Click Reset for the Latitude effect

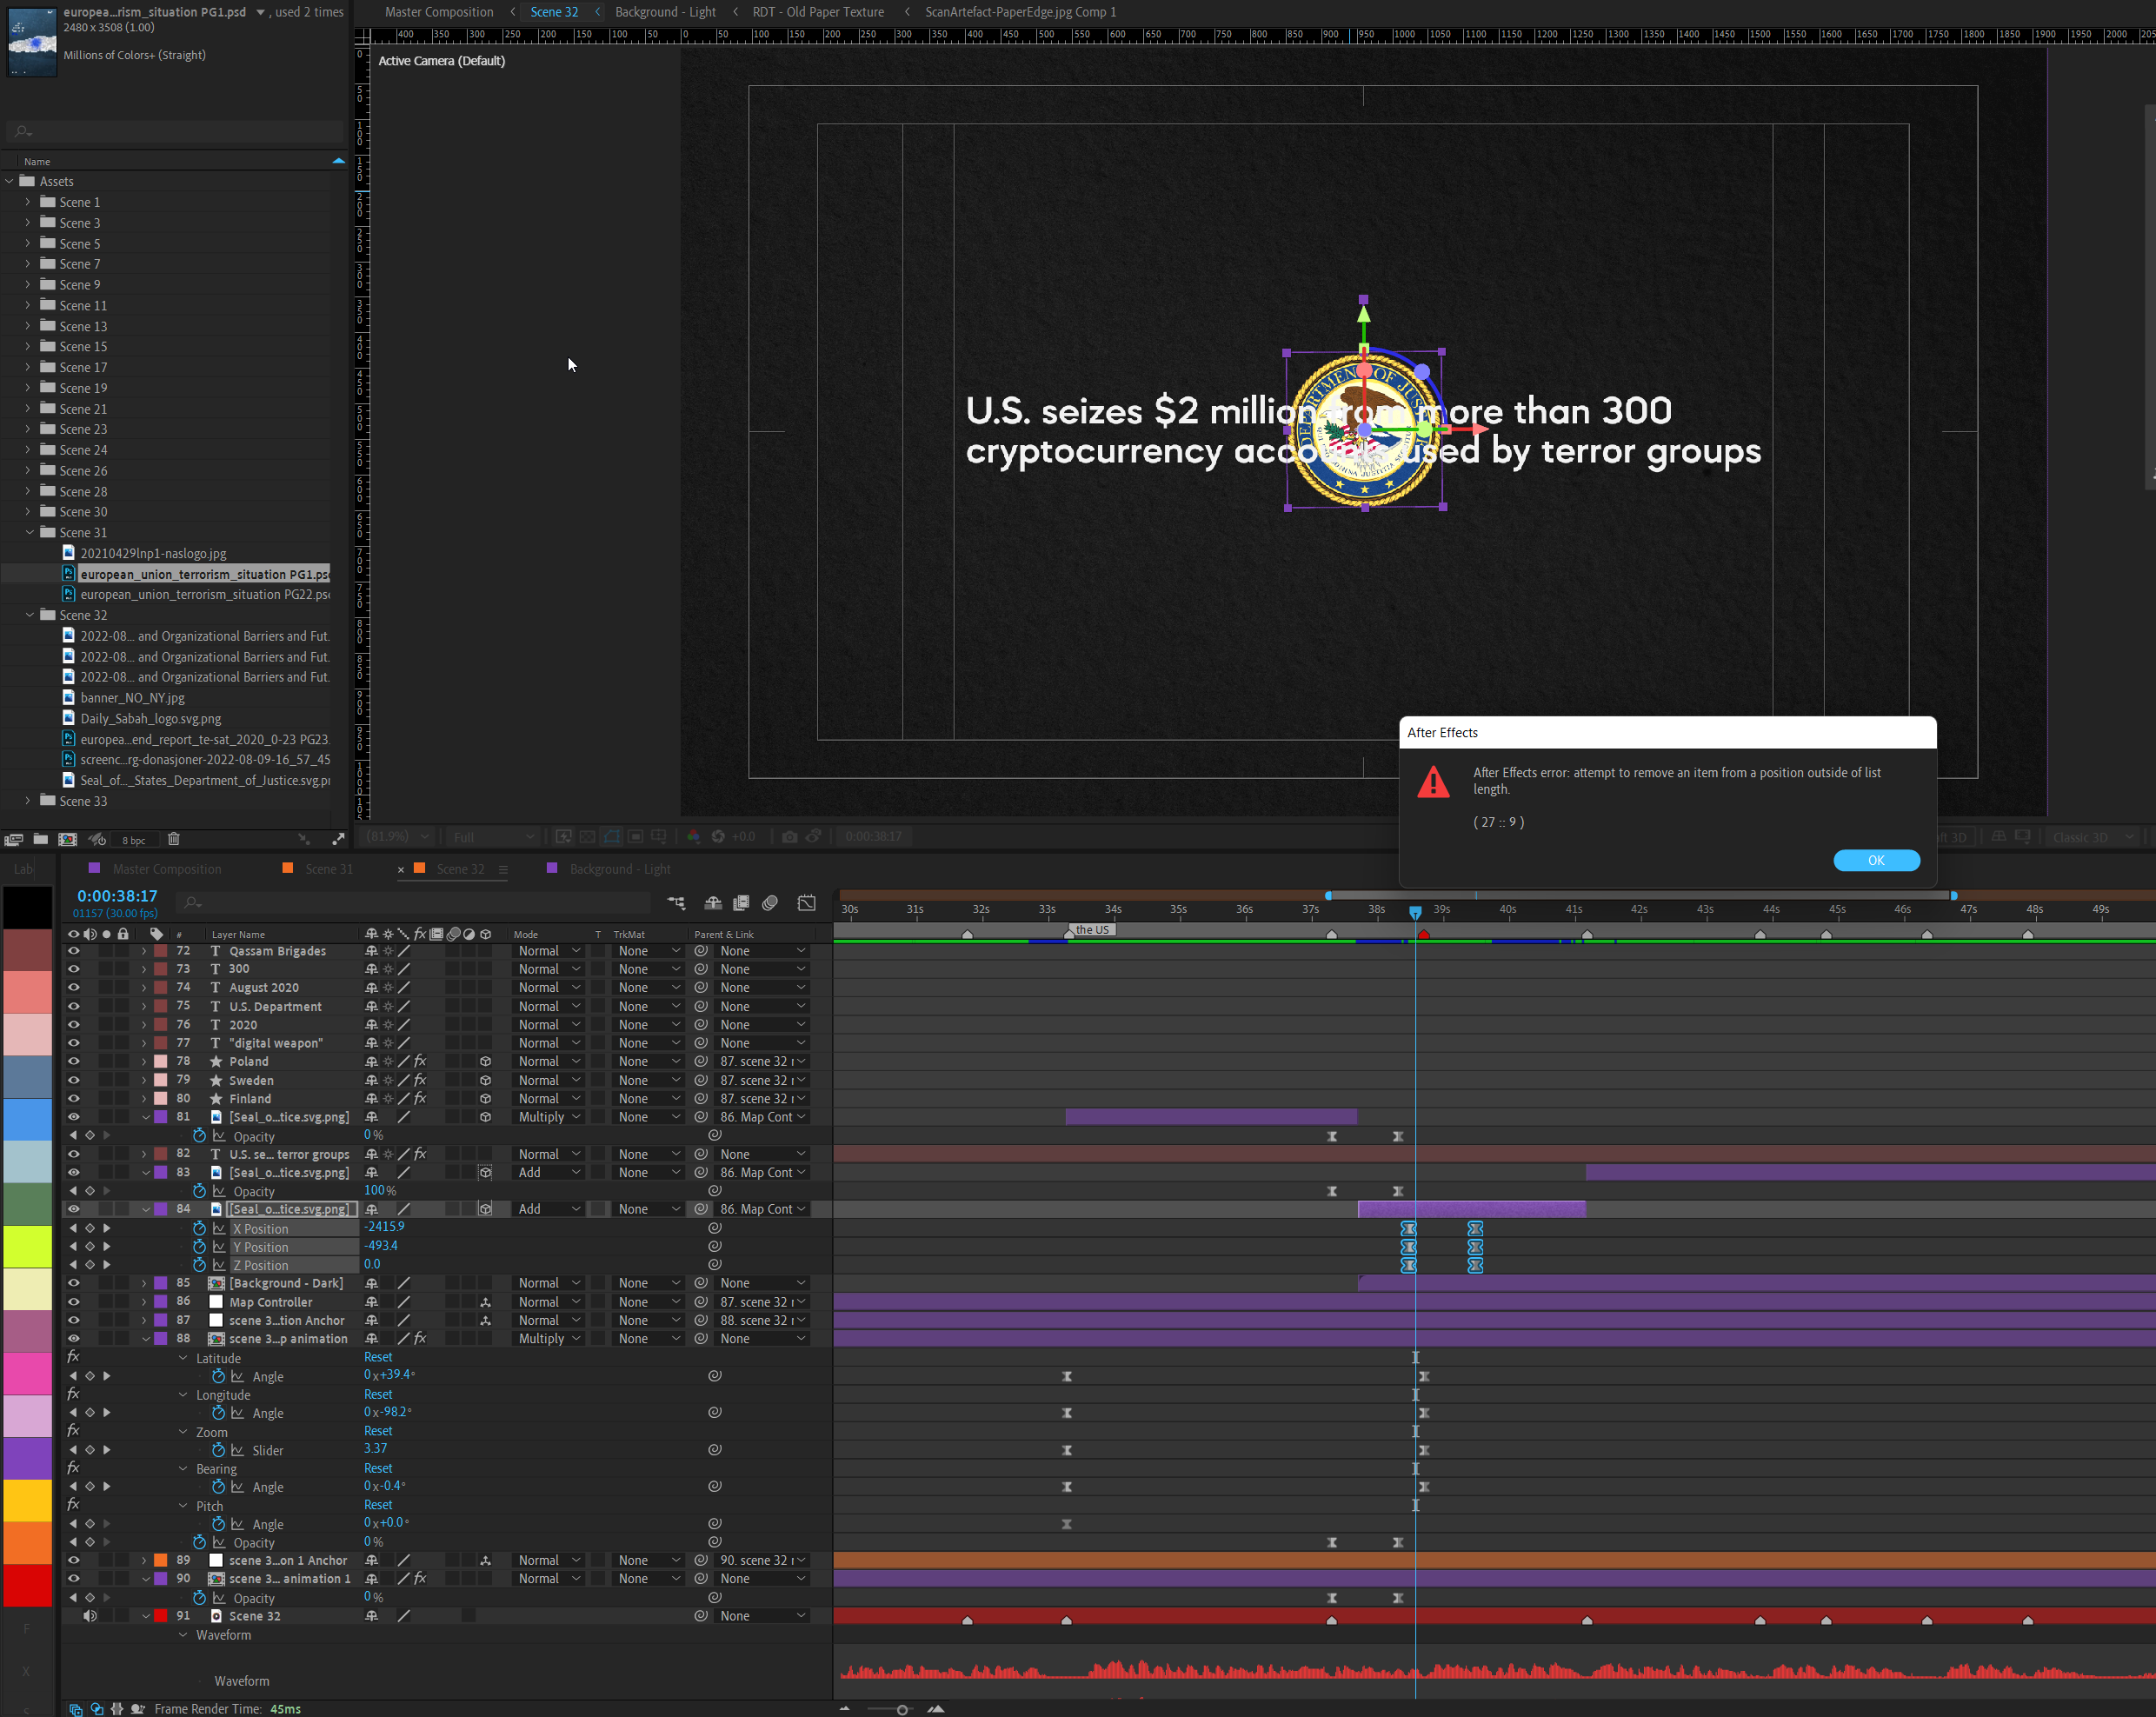point(378,1357)
